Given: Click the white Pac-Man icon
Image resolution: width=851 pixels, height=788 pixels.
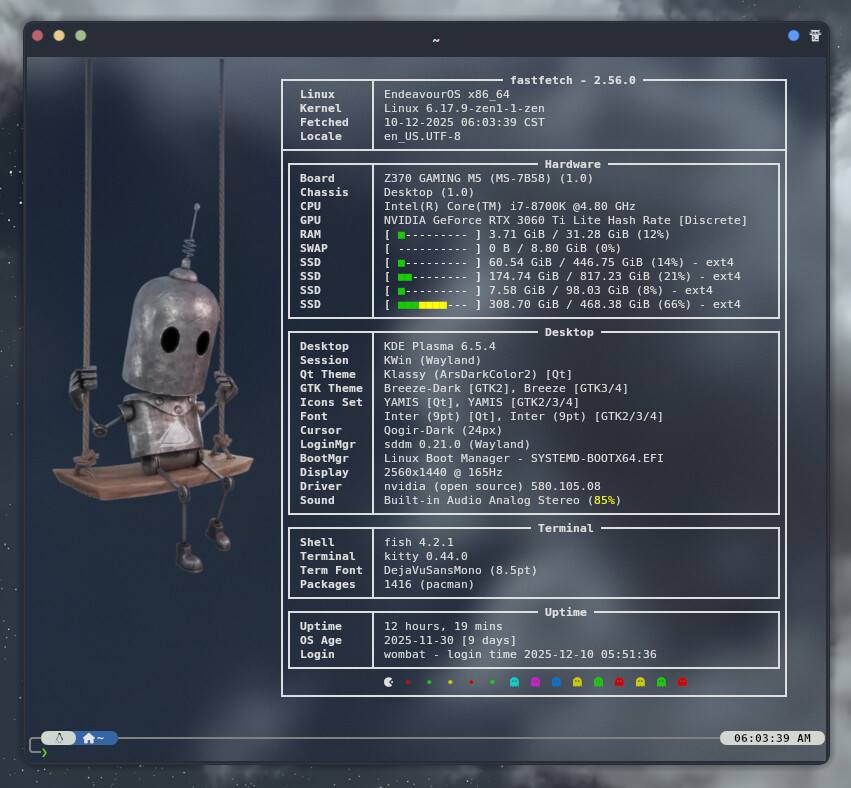Looking at the screenshot, I should tap(388, 682).
